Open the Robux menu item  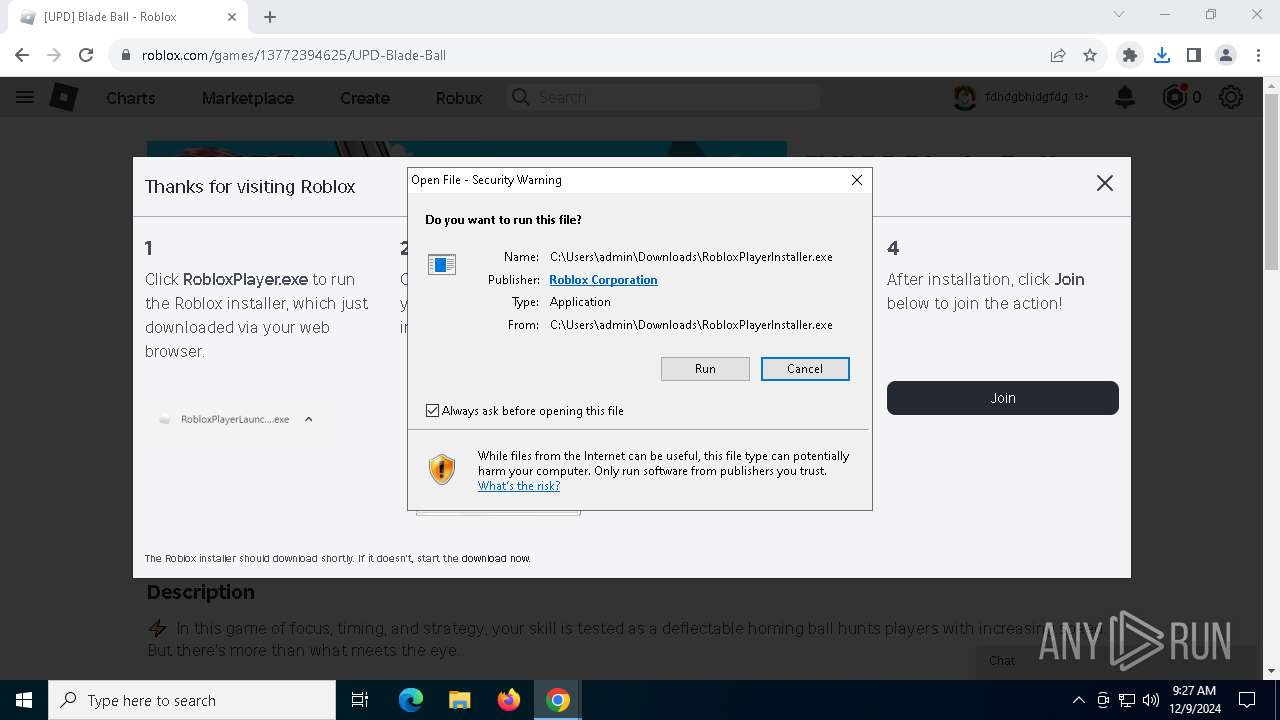459,98
